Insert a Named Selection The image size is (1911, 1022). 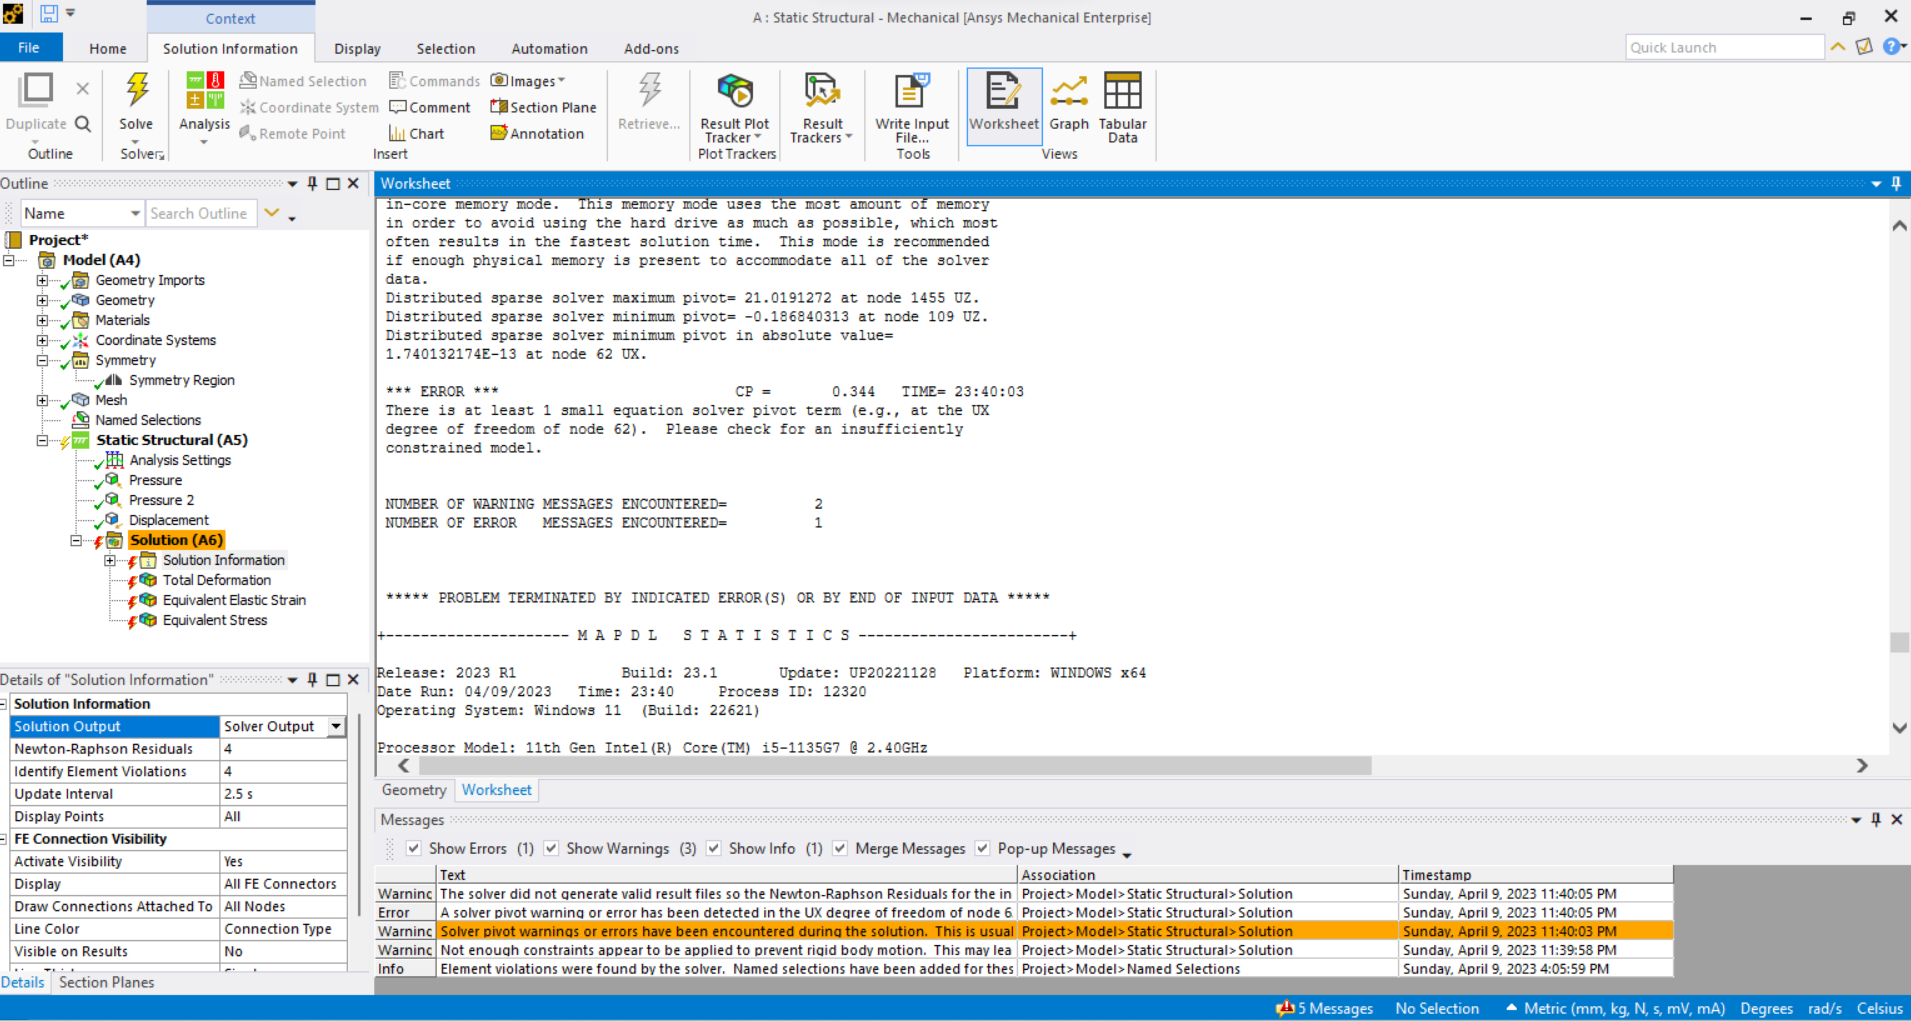pos(302,81)
